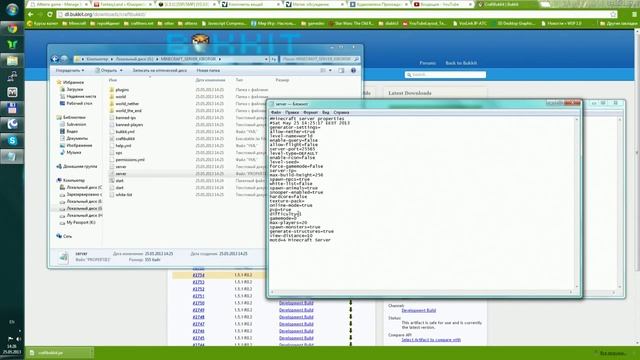
Task: Open the Explorer folder icon on taskbar
Action: tap(12, 61)
